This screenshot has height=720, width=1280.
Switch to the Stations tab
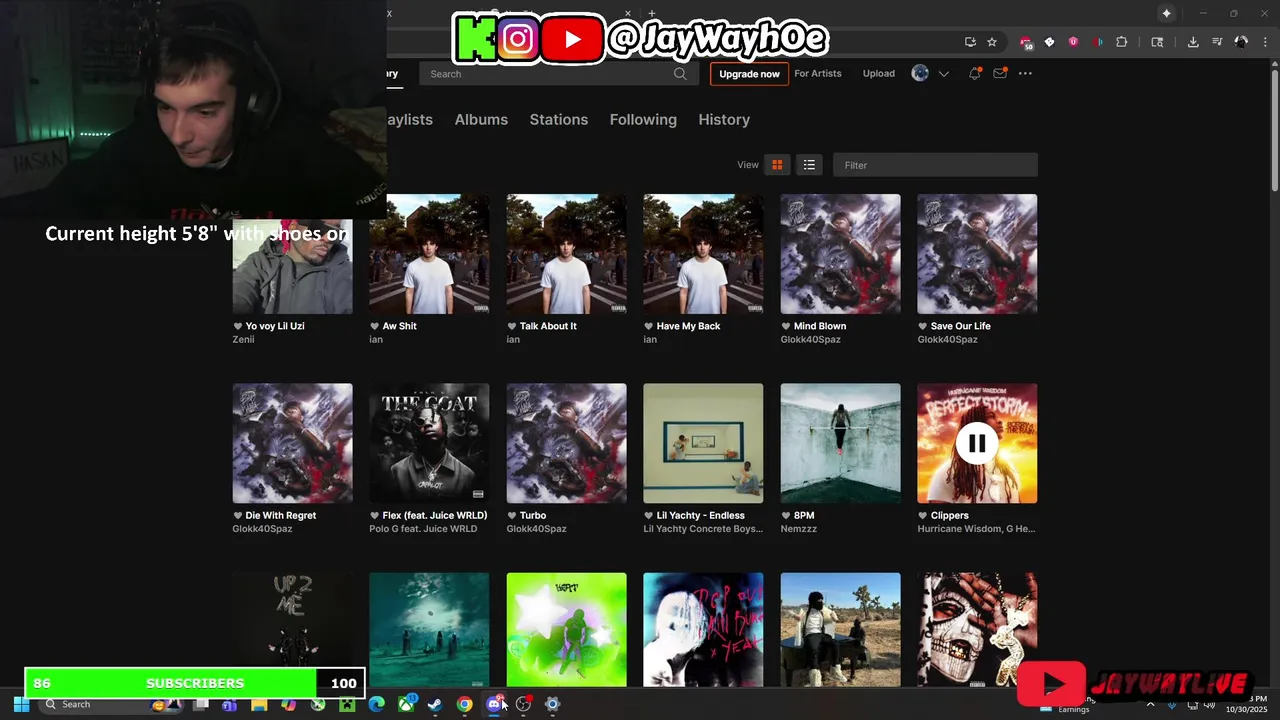click(558, 119)
